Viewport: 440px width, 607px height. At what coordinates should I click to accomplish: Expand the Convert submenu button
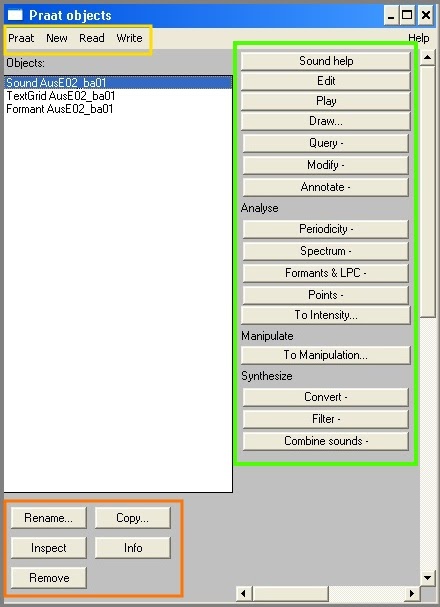(325, 397)
